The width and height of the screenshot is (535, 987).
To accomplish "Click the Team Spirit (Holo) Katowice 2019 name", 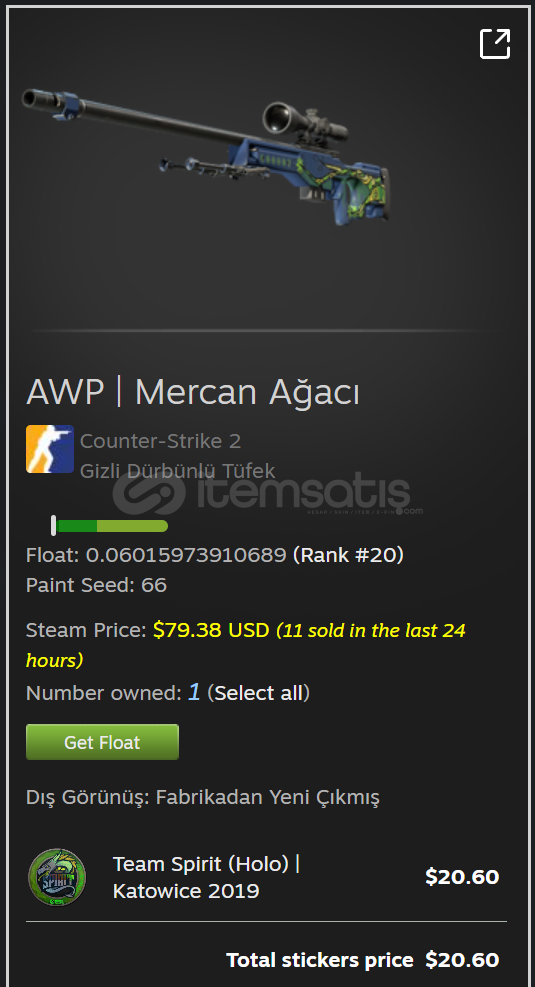I will [x=206, y=877].
